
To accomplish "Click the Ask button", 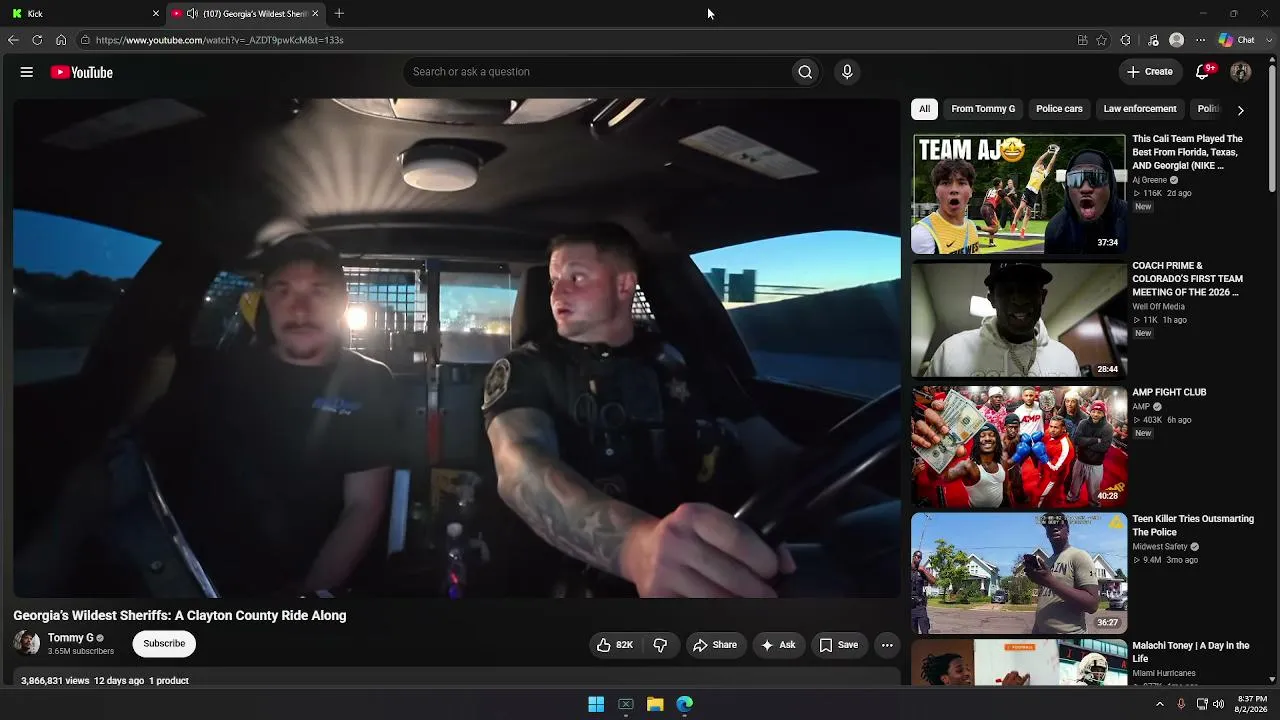I will pos(778,645).
